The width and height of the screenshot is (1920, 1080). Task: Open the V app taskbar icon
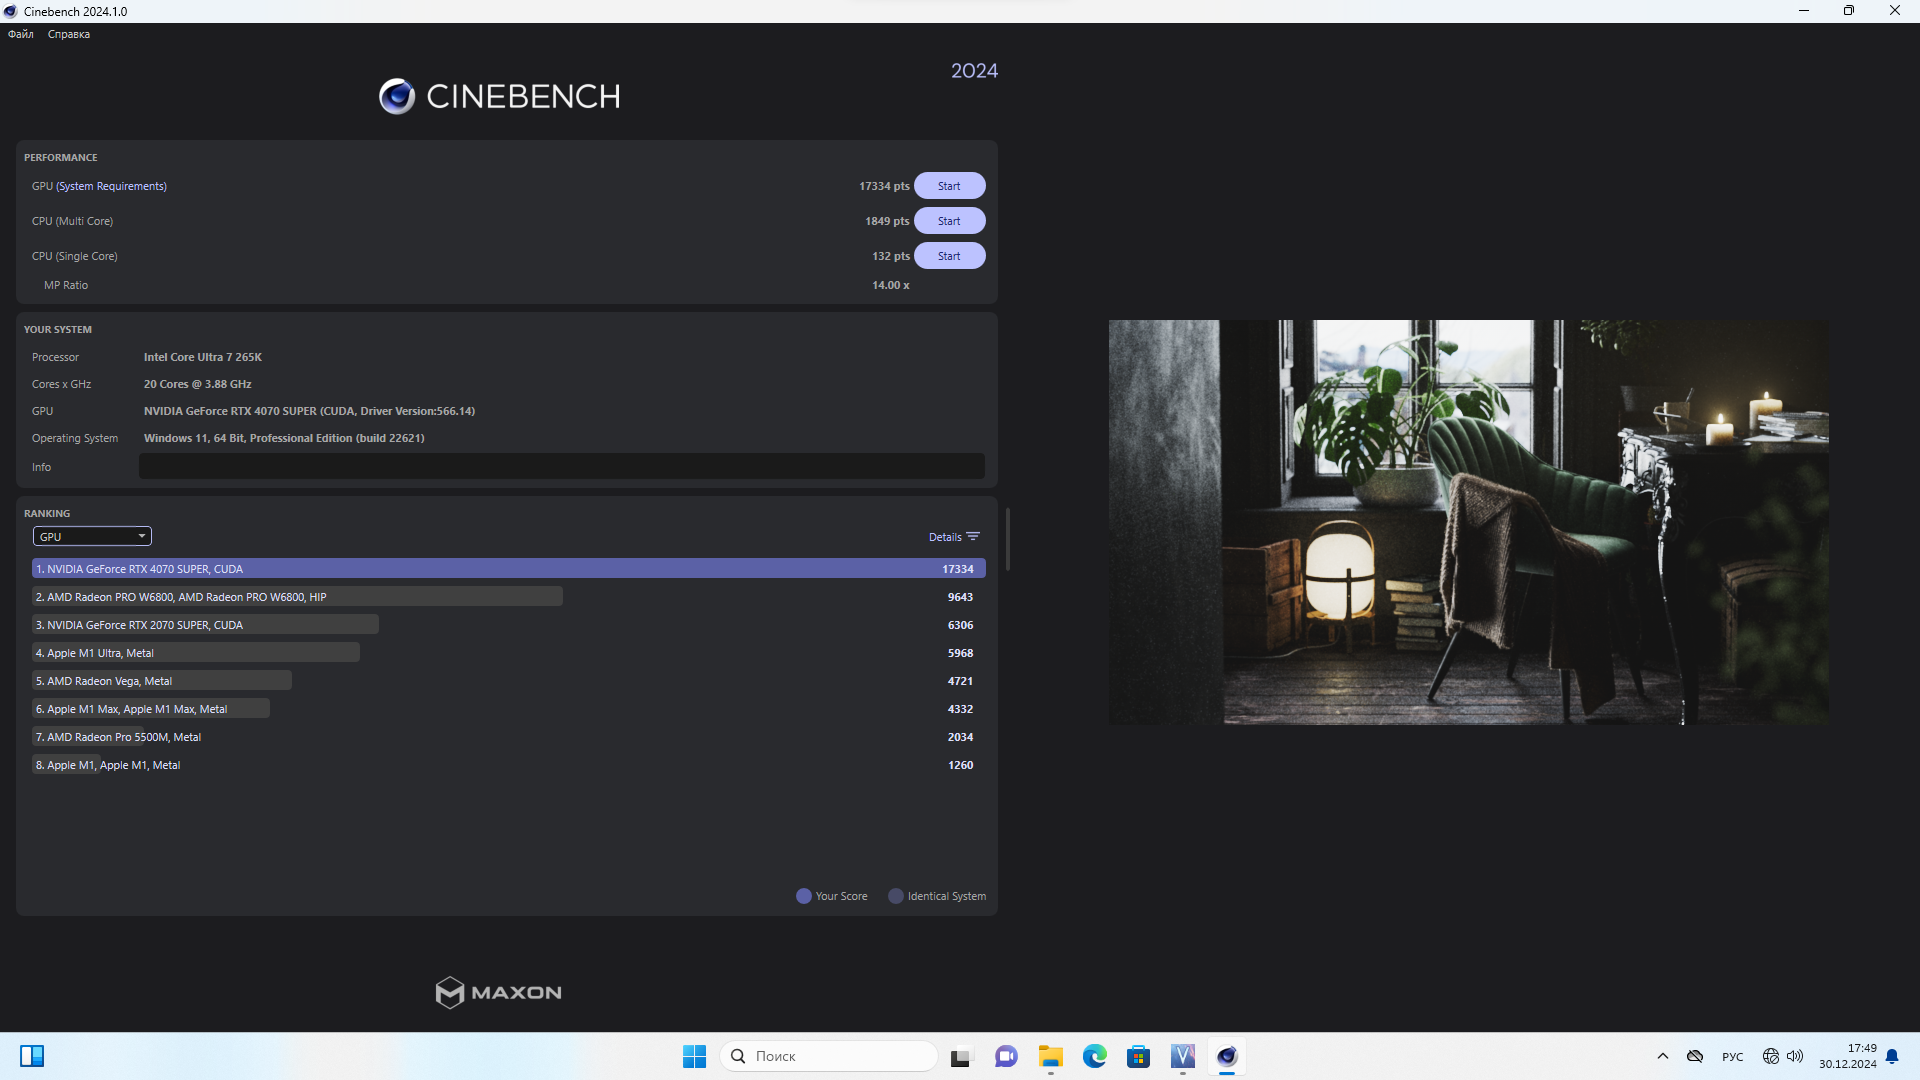(x=1182, y=1056)
